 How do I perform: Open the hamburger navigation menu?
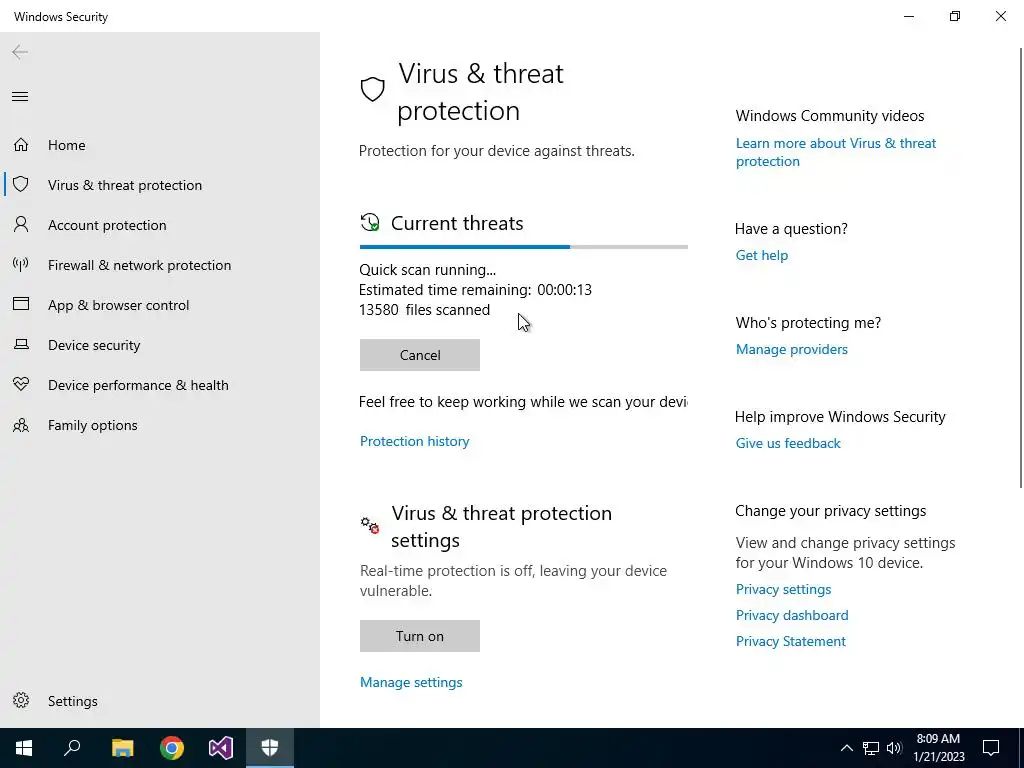pos(20,97)
